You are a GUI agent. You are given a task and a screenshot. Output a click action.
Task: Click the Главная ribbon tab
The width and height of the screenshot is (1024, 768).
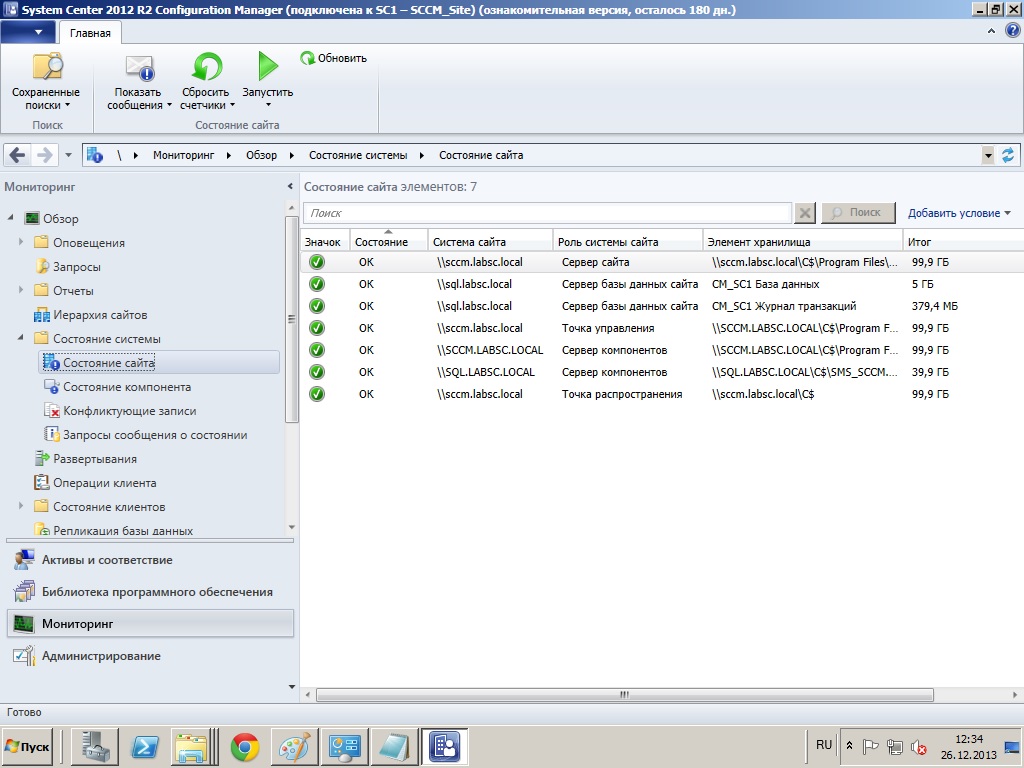pyautogui.click(x=90, y=33)
